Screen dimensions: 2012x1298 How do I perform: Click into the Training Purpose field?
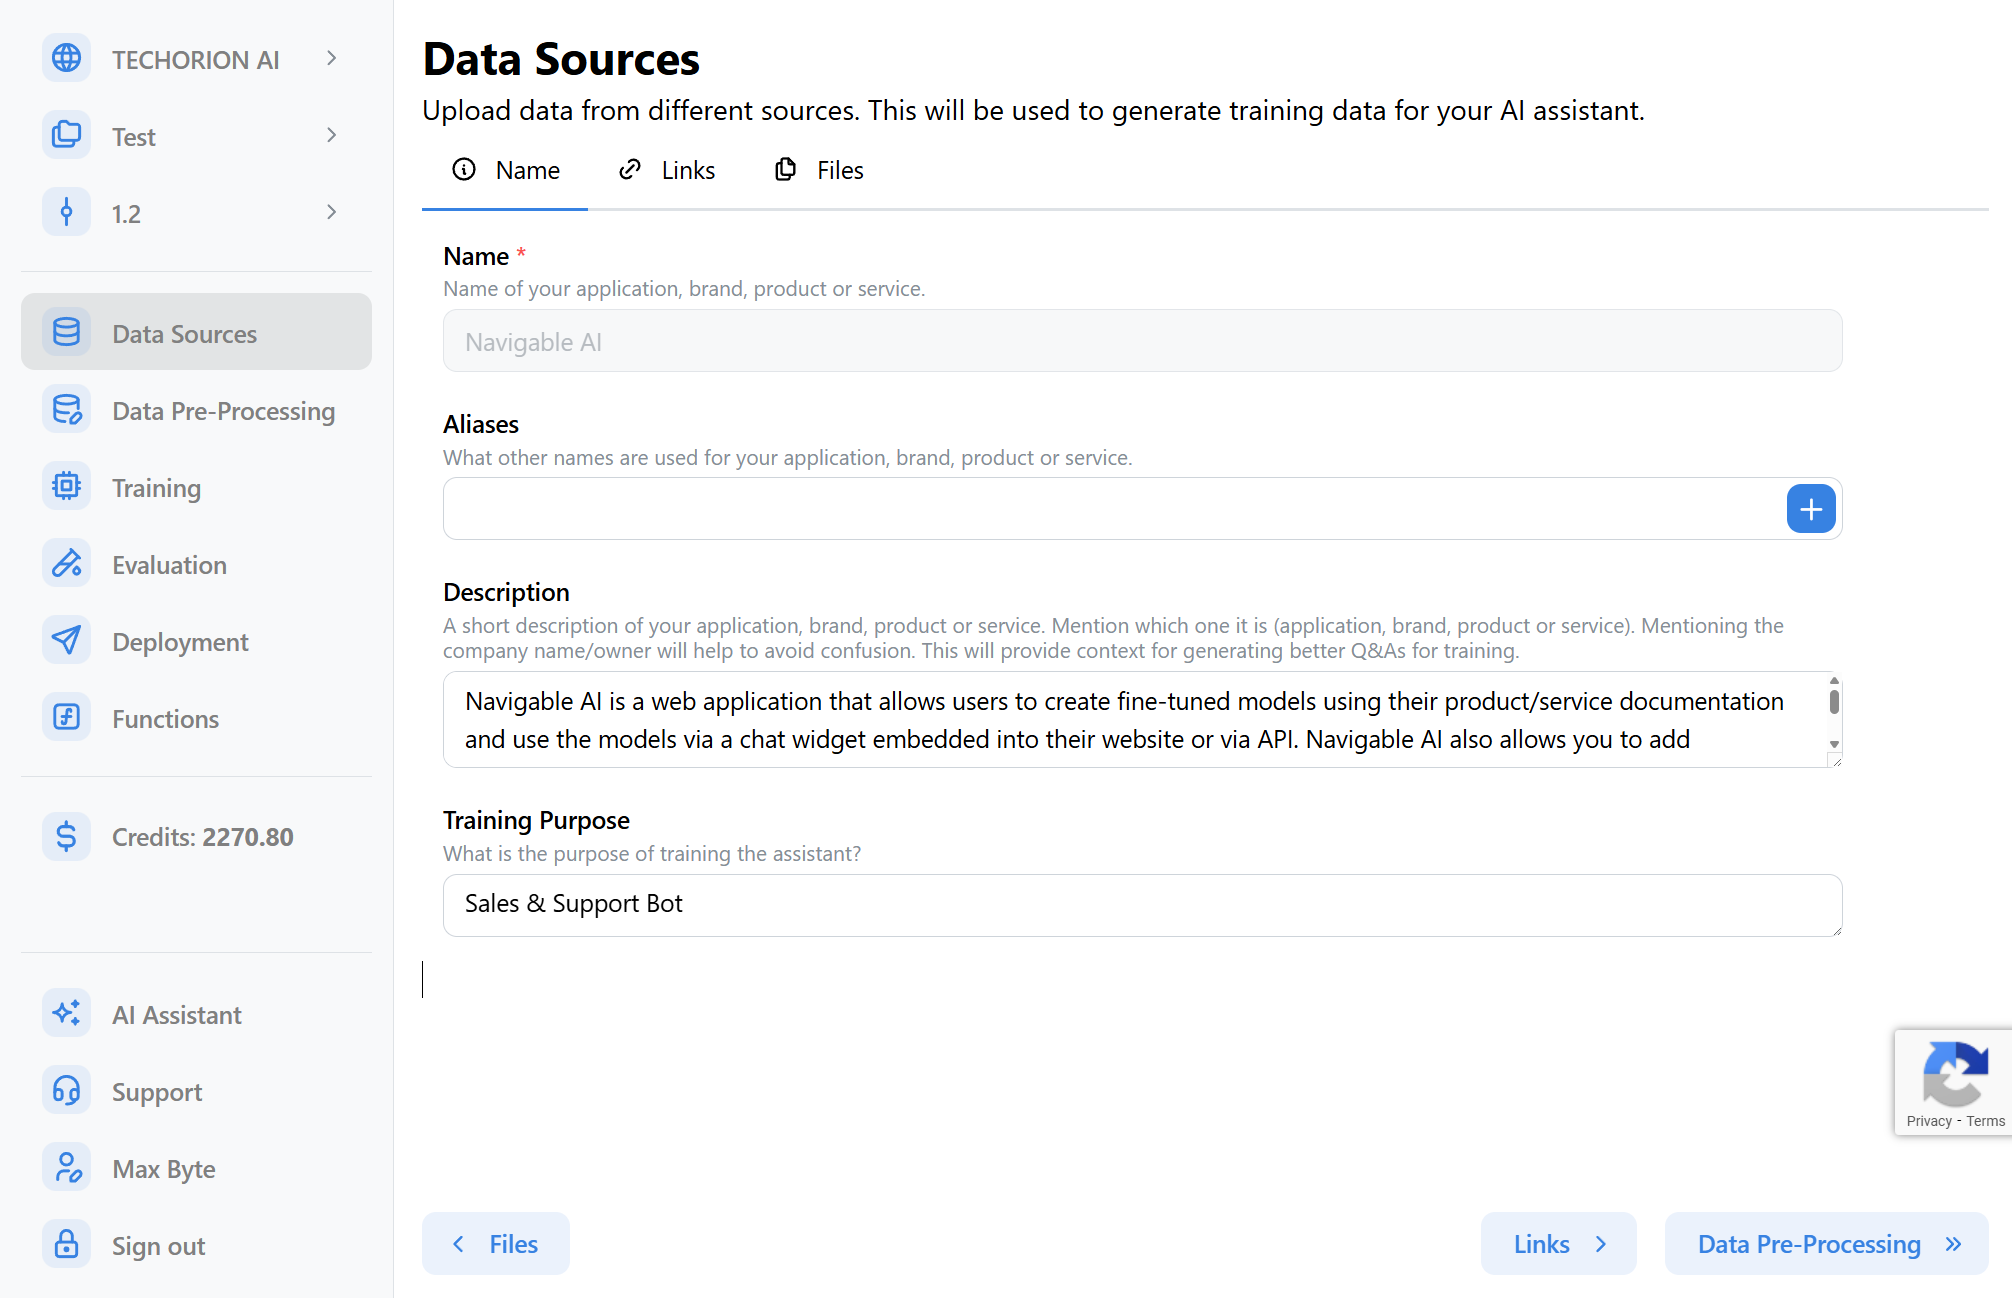[x=1142, y=906]
